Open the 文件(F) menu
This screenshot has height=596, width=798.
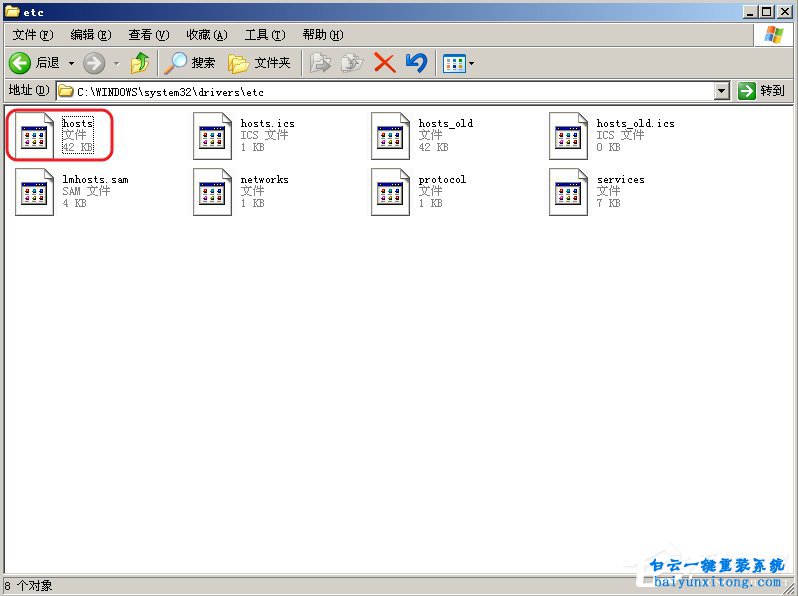coord(32,35)
